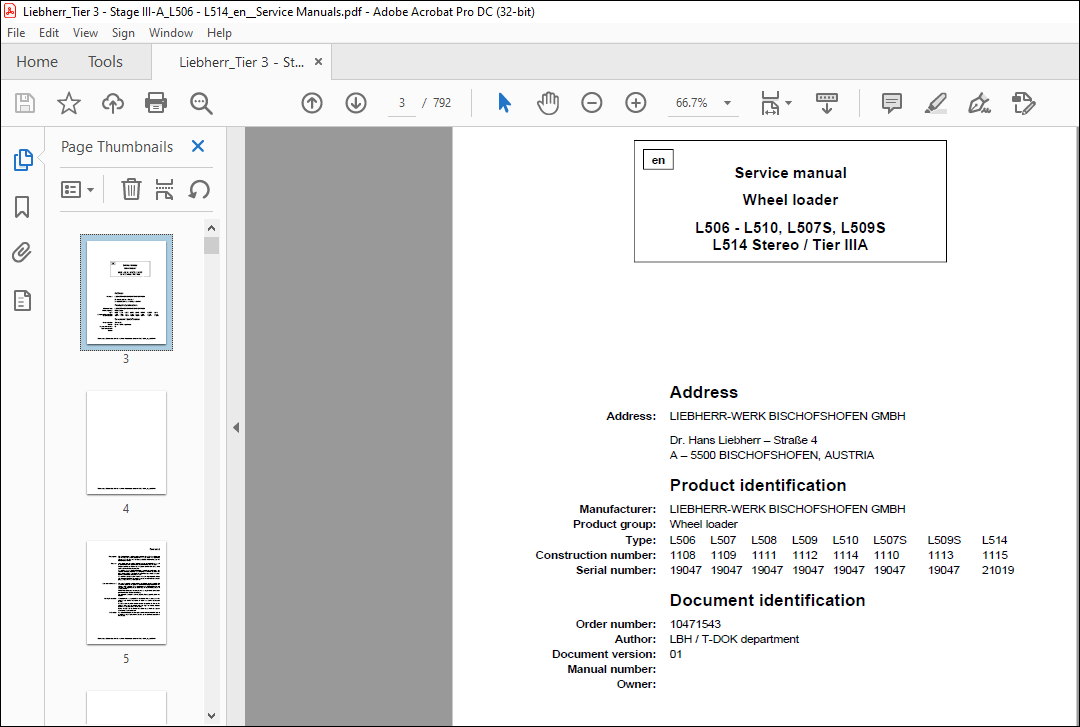Viewport: 1080px width, 727px height.
Task: Print the file with the printer icon
Action: tap(156, 103)
